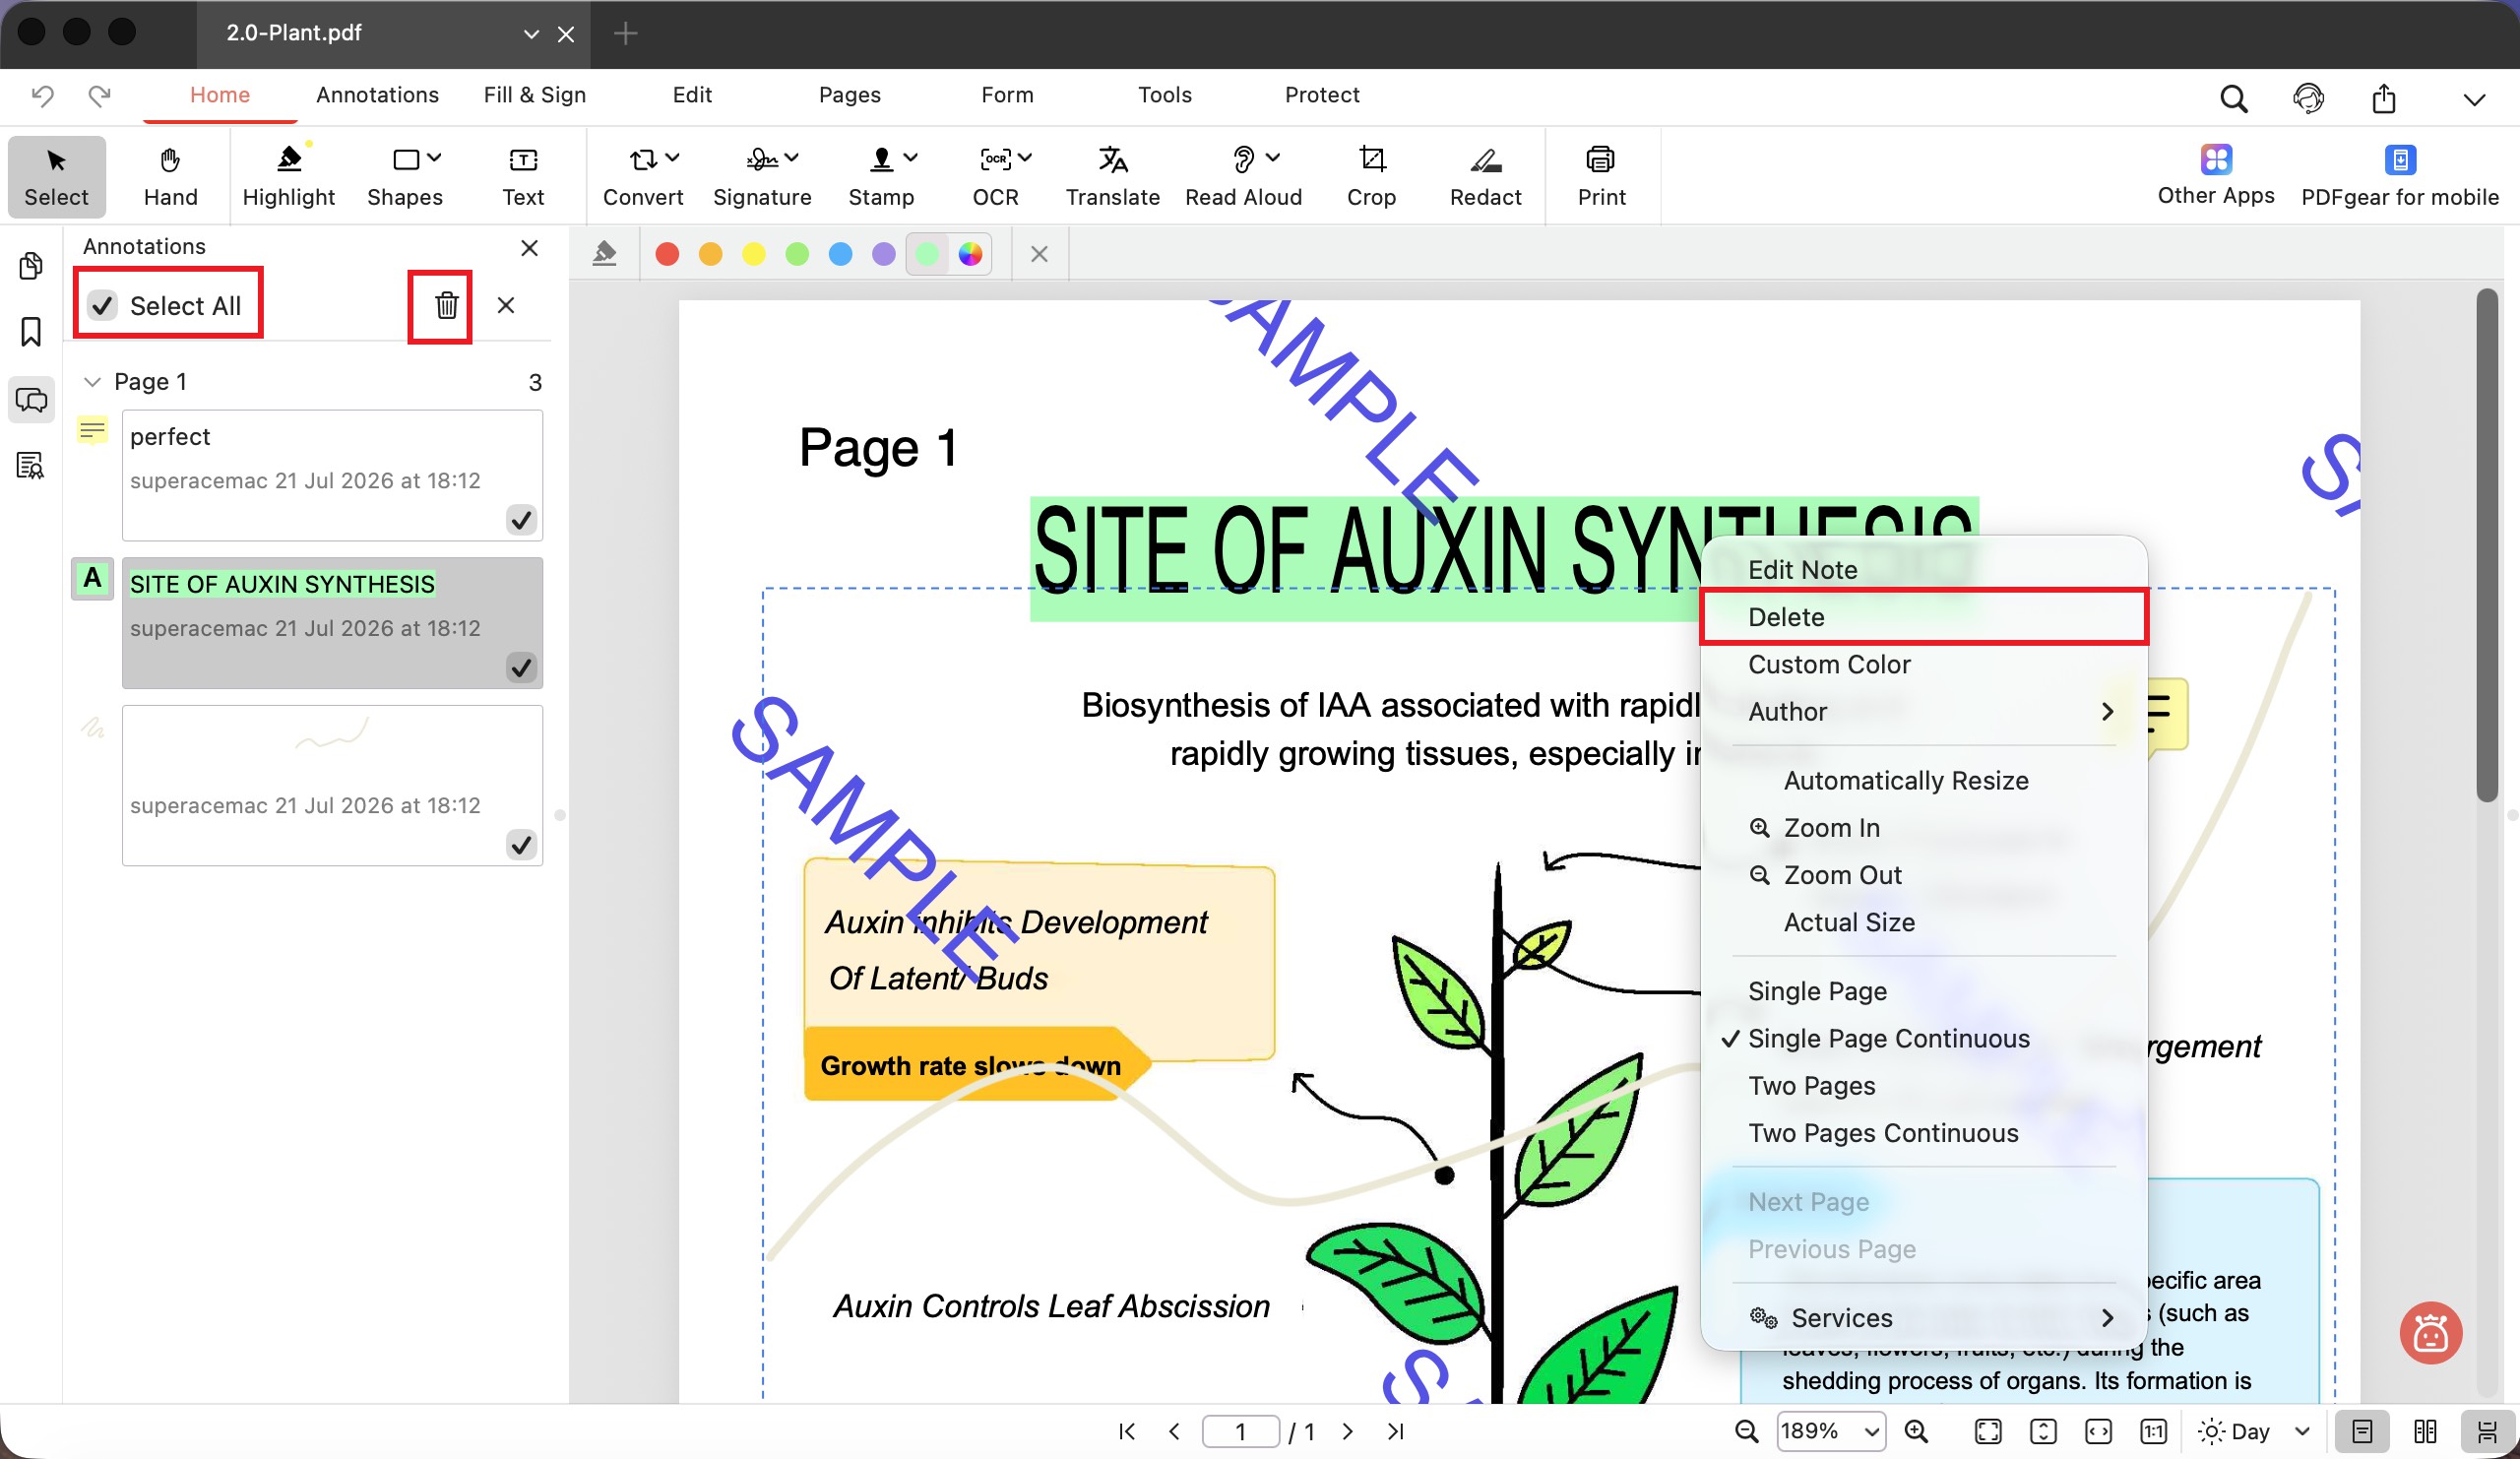Toggle the annotations sidebar panel
2520x1459 pixels.
tap(31, 400)
